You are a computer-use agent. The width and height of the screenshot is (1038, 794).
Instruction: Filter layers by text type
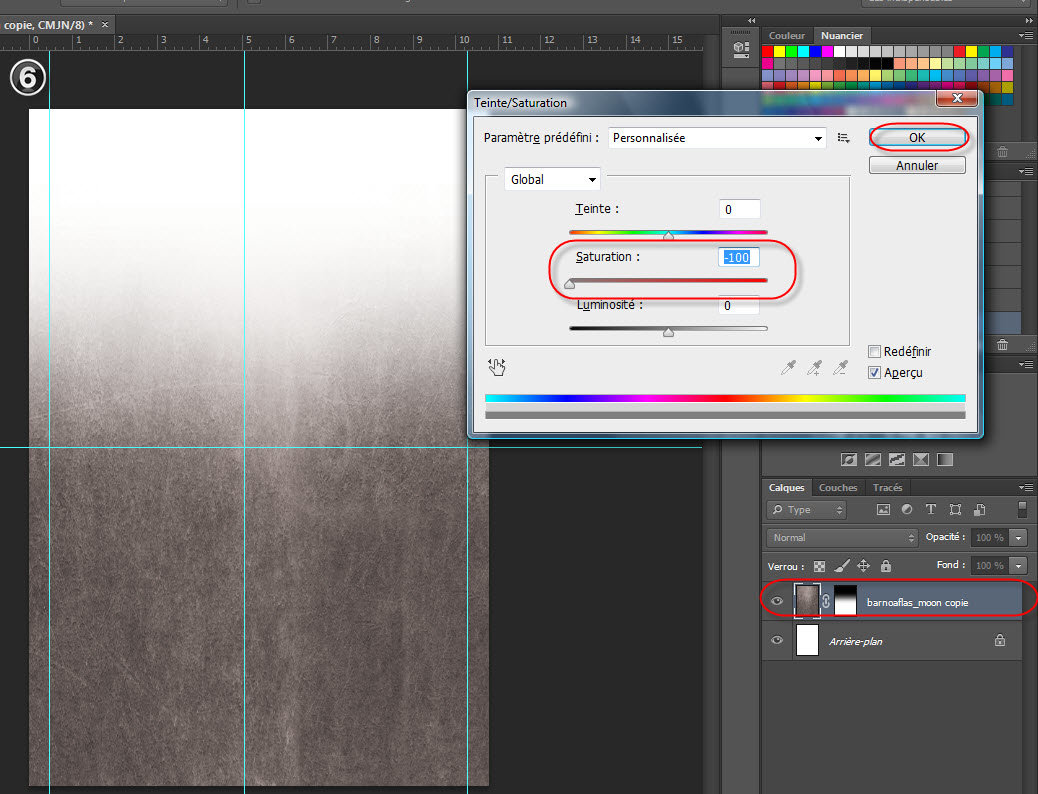[931, 510]
